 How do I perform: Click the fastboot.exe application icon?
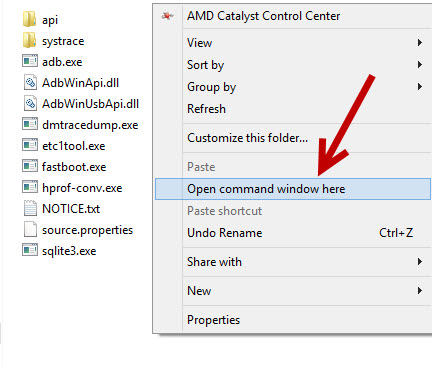(x=30, y=166)
